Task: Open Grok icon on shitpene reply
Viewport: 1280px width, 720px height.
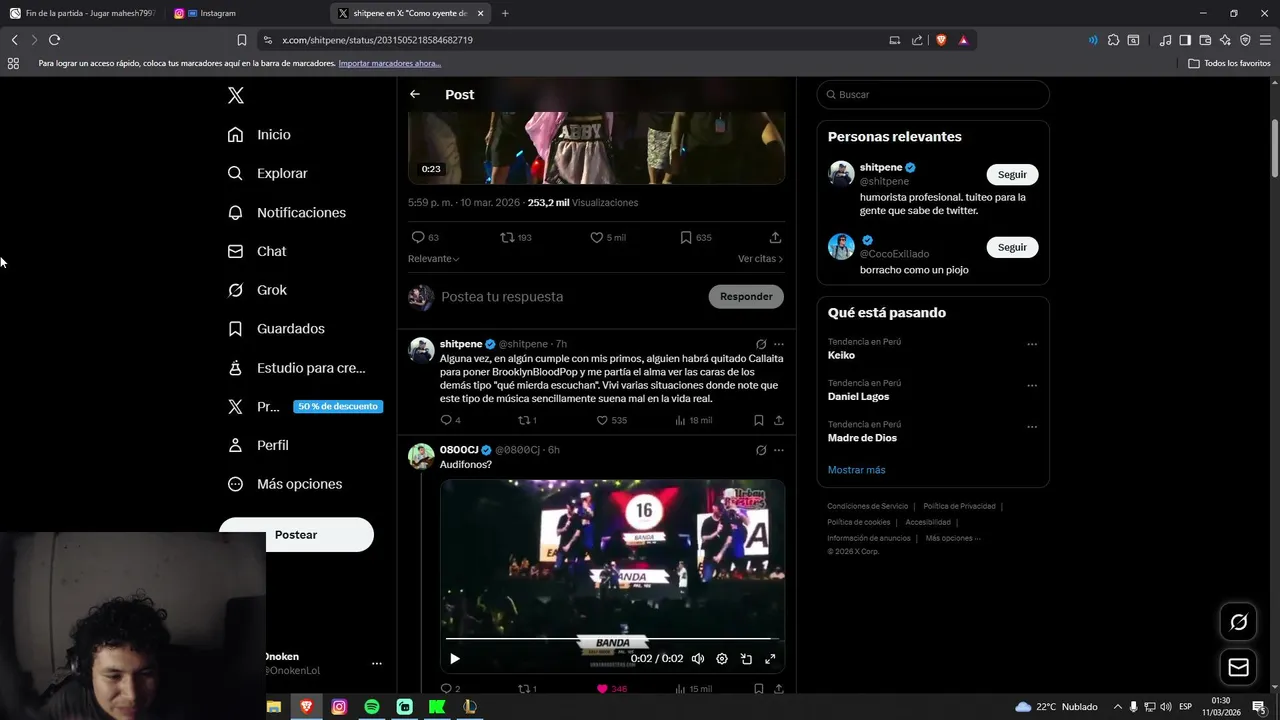Action: point(761,344)
